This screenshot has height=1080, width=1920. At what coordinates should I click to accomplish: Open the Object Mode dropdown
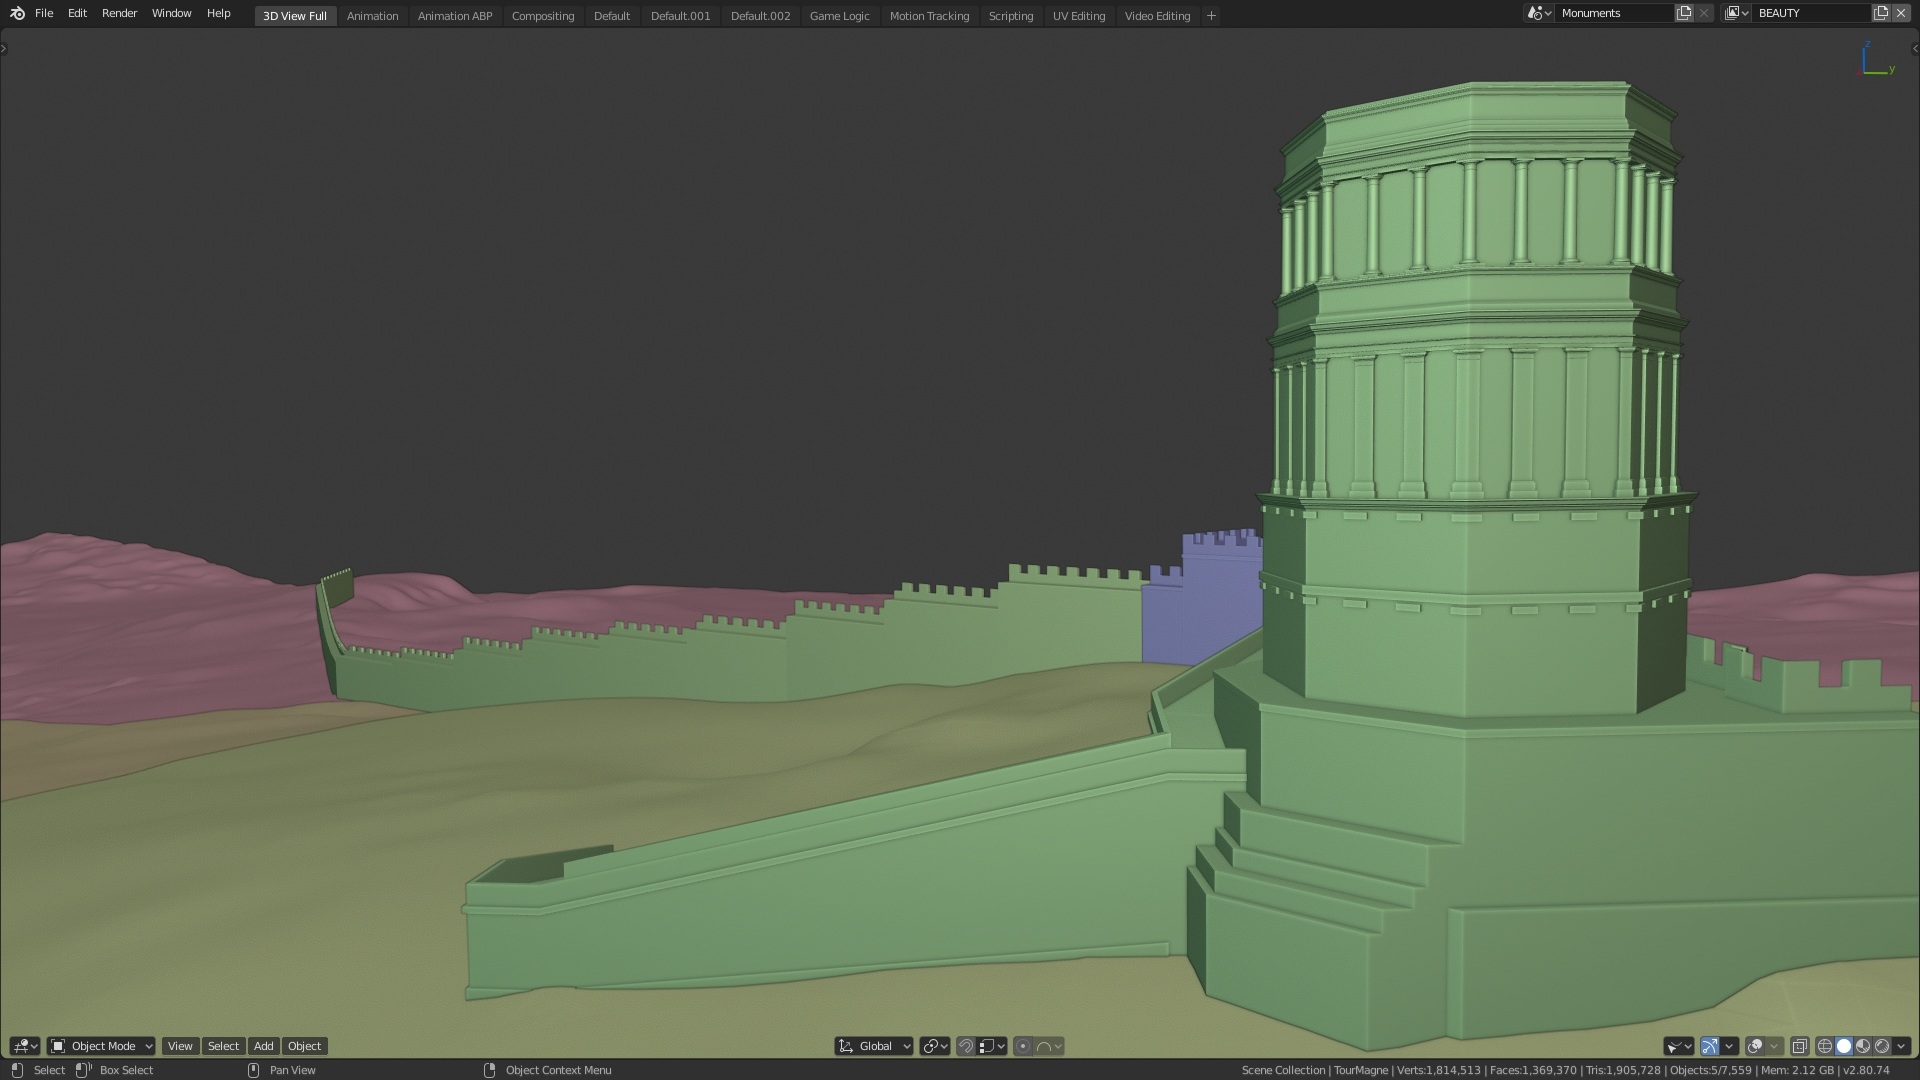pos(101,1046)
